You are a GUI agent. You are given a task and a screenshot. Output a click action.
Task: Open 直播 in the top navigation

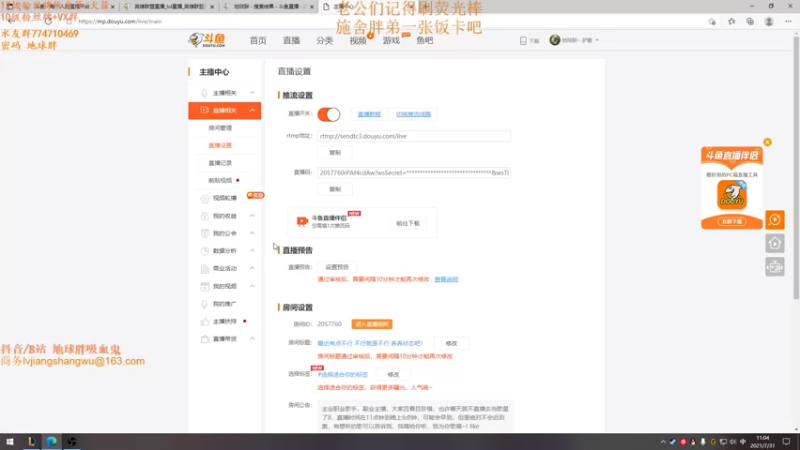coord(291,40)
